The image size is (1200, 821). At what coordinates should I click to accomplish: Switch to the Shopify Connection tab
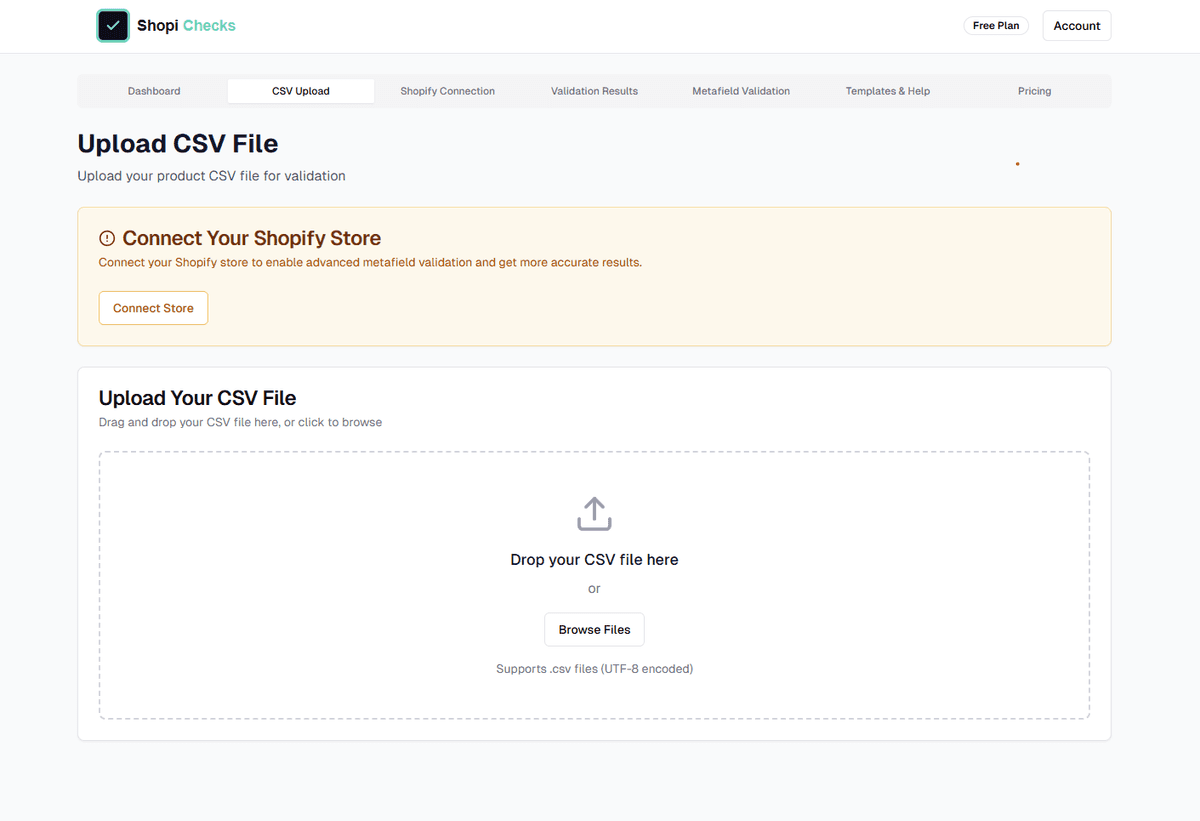[x=447, y=91]
